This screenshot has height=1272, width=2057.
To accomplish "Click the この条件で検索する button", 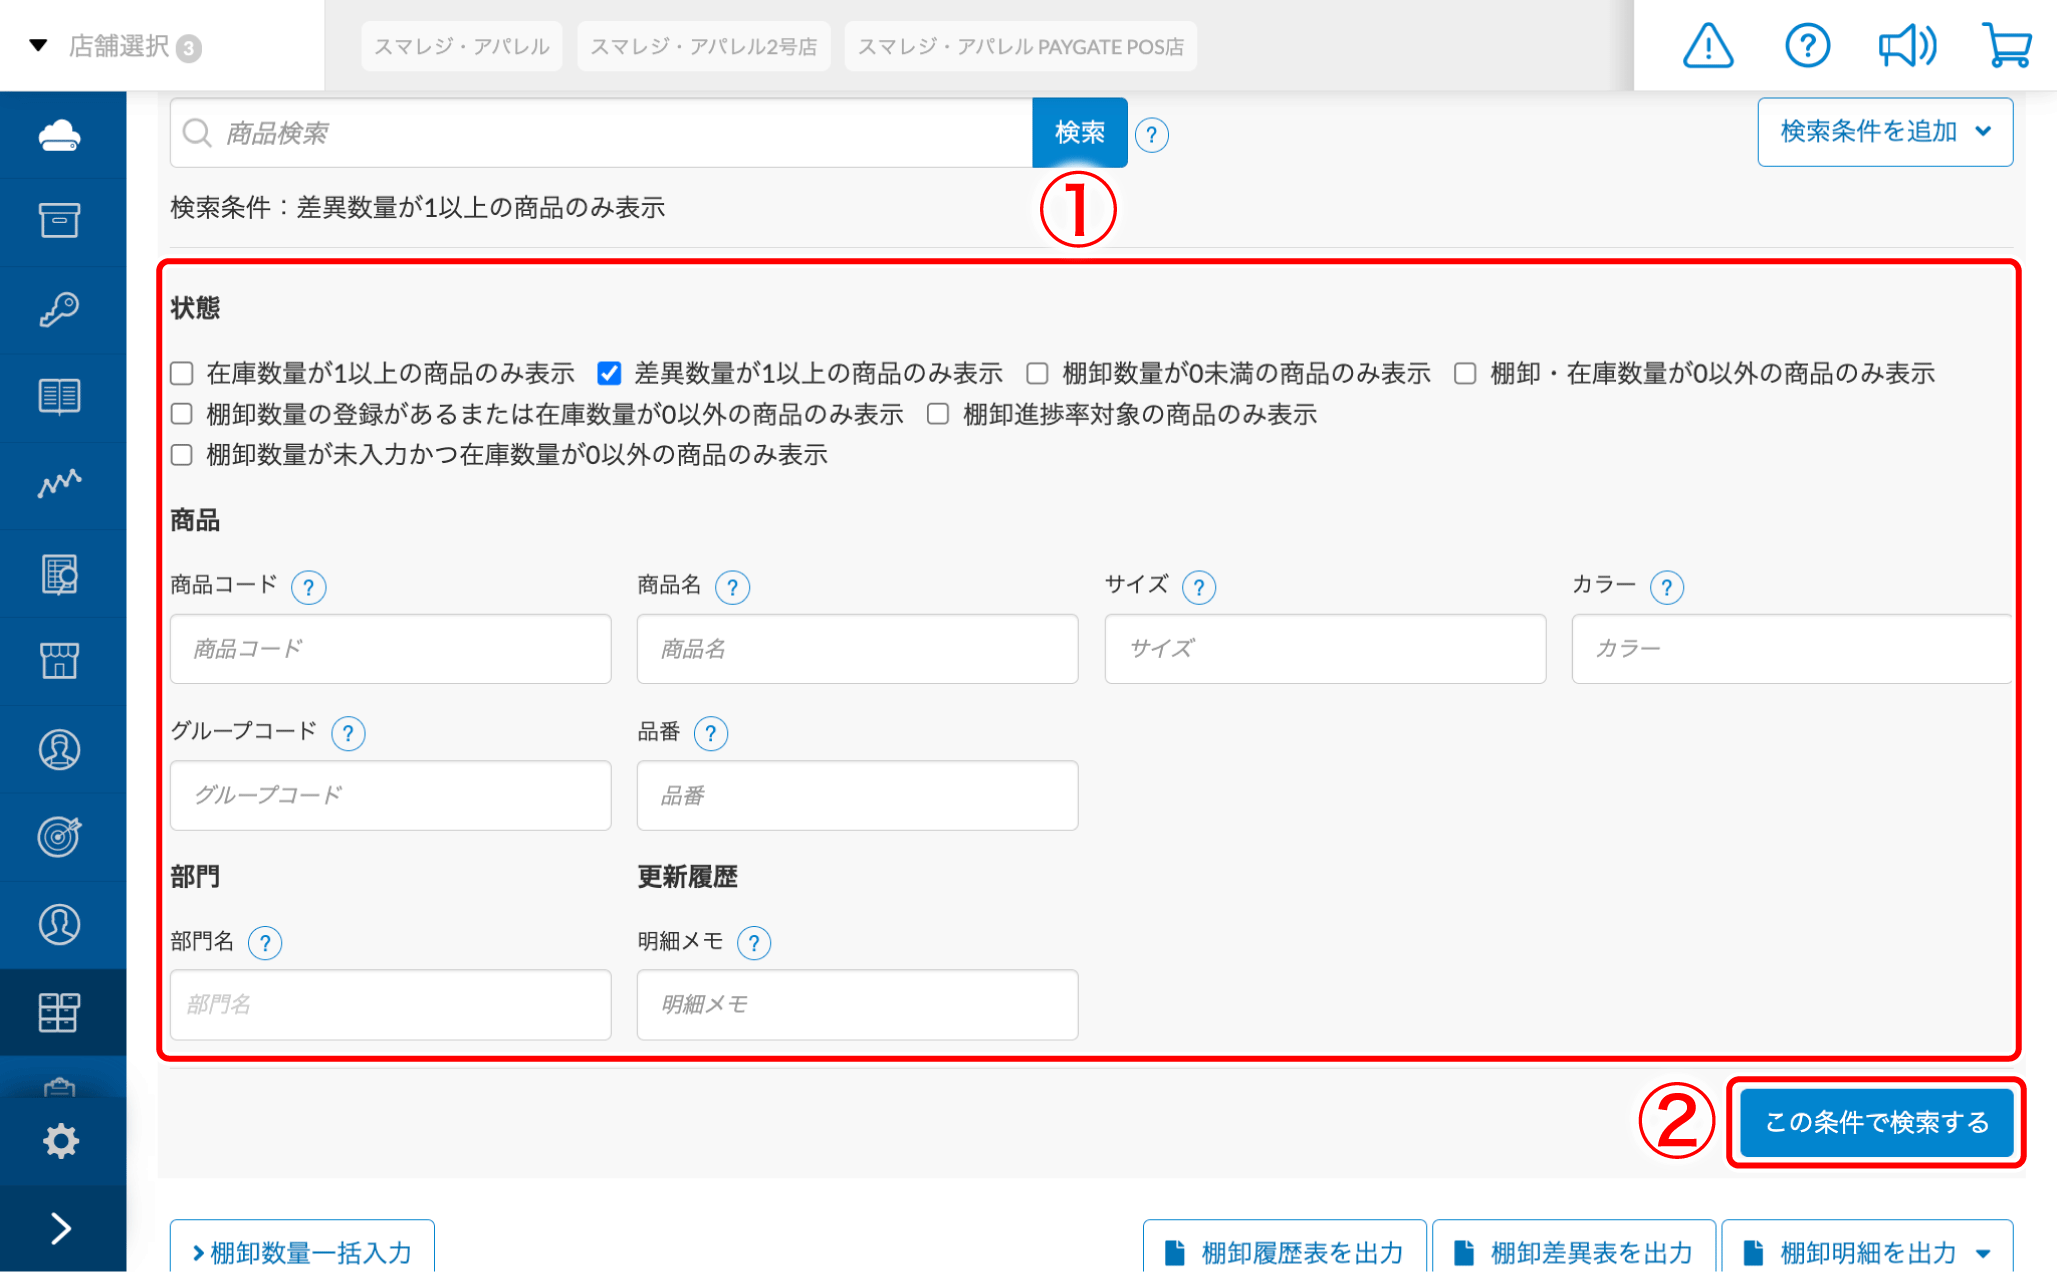I will pyautogui.click(x=1876, y=1122).
